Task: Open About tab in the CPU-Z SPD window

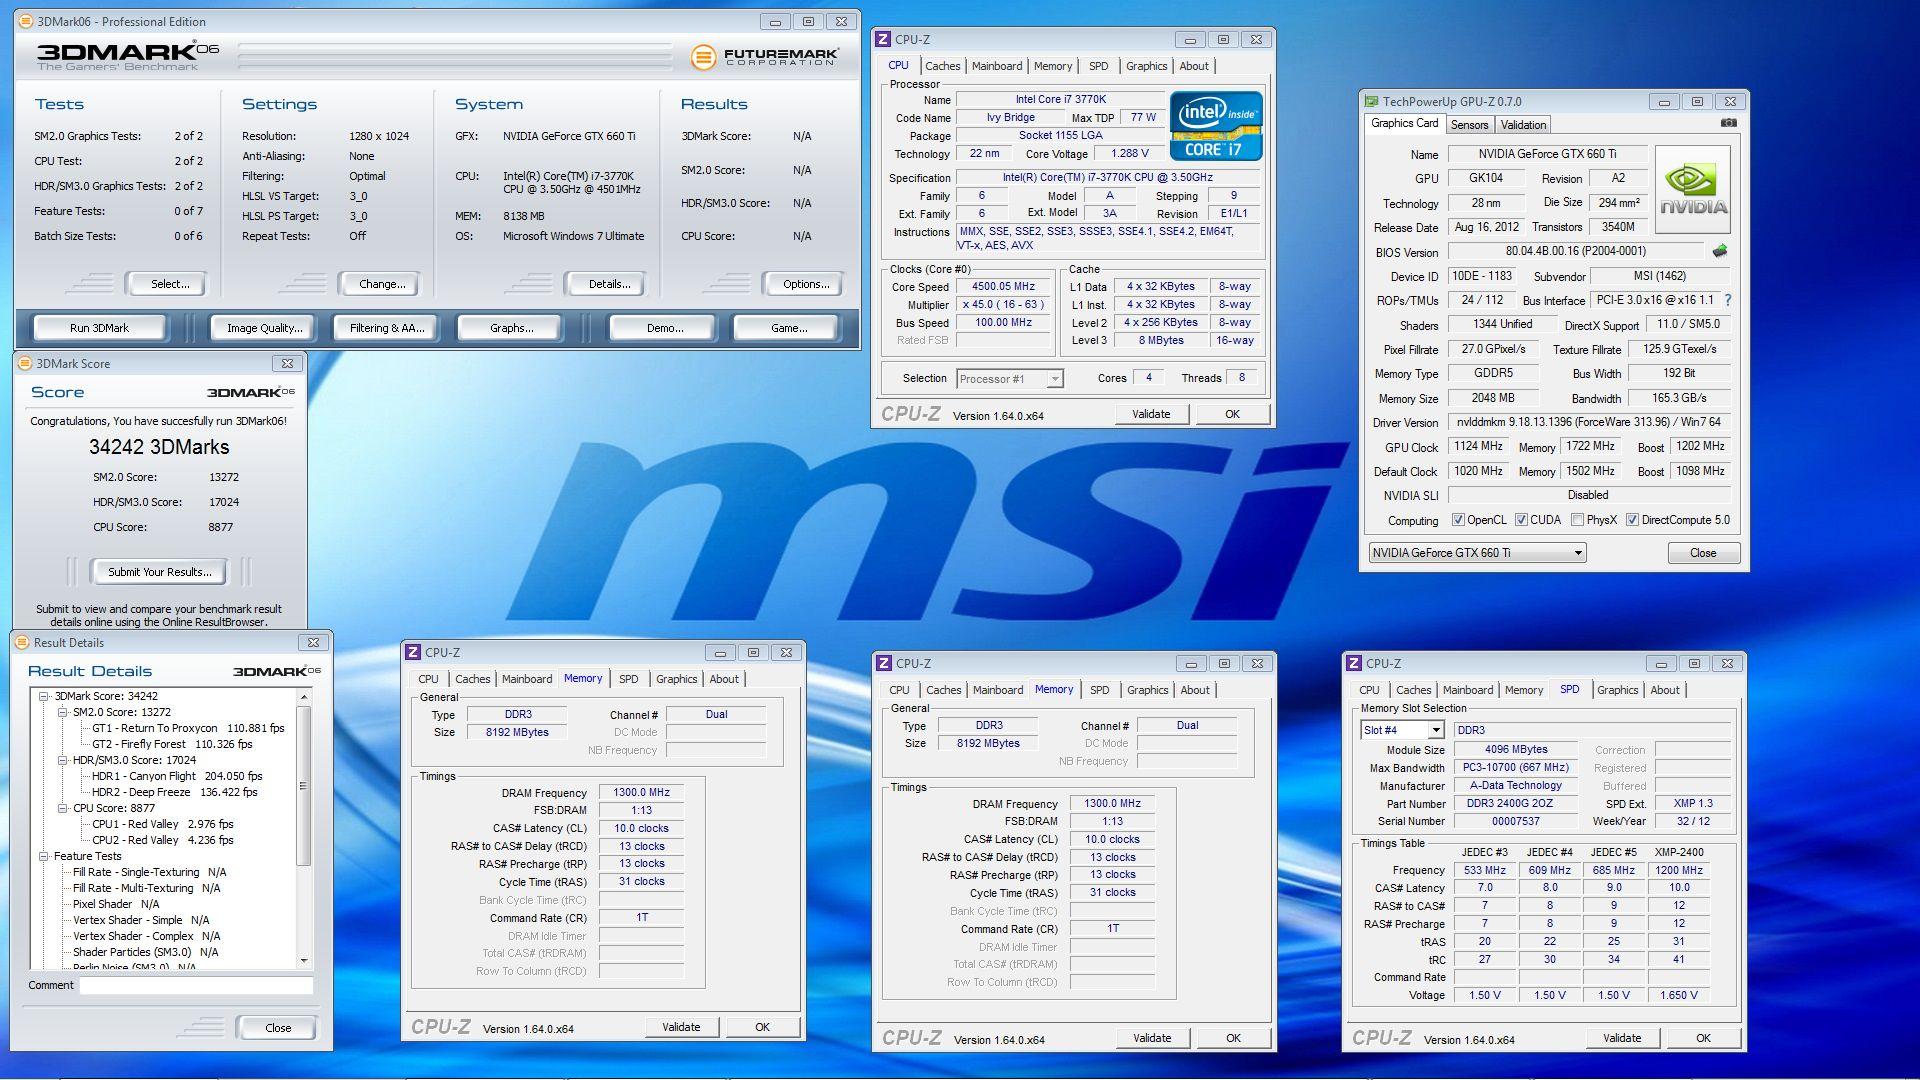Action: [1664, 690]
